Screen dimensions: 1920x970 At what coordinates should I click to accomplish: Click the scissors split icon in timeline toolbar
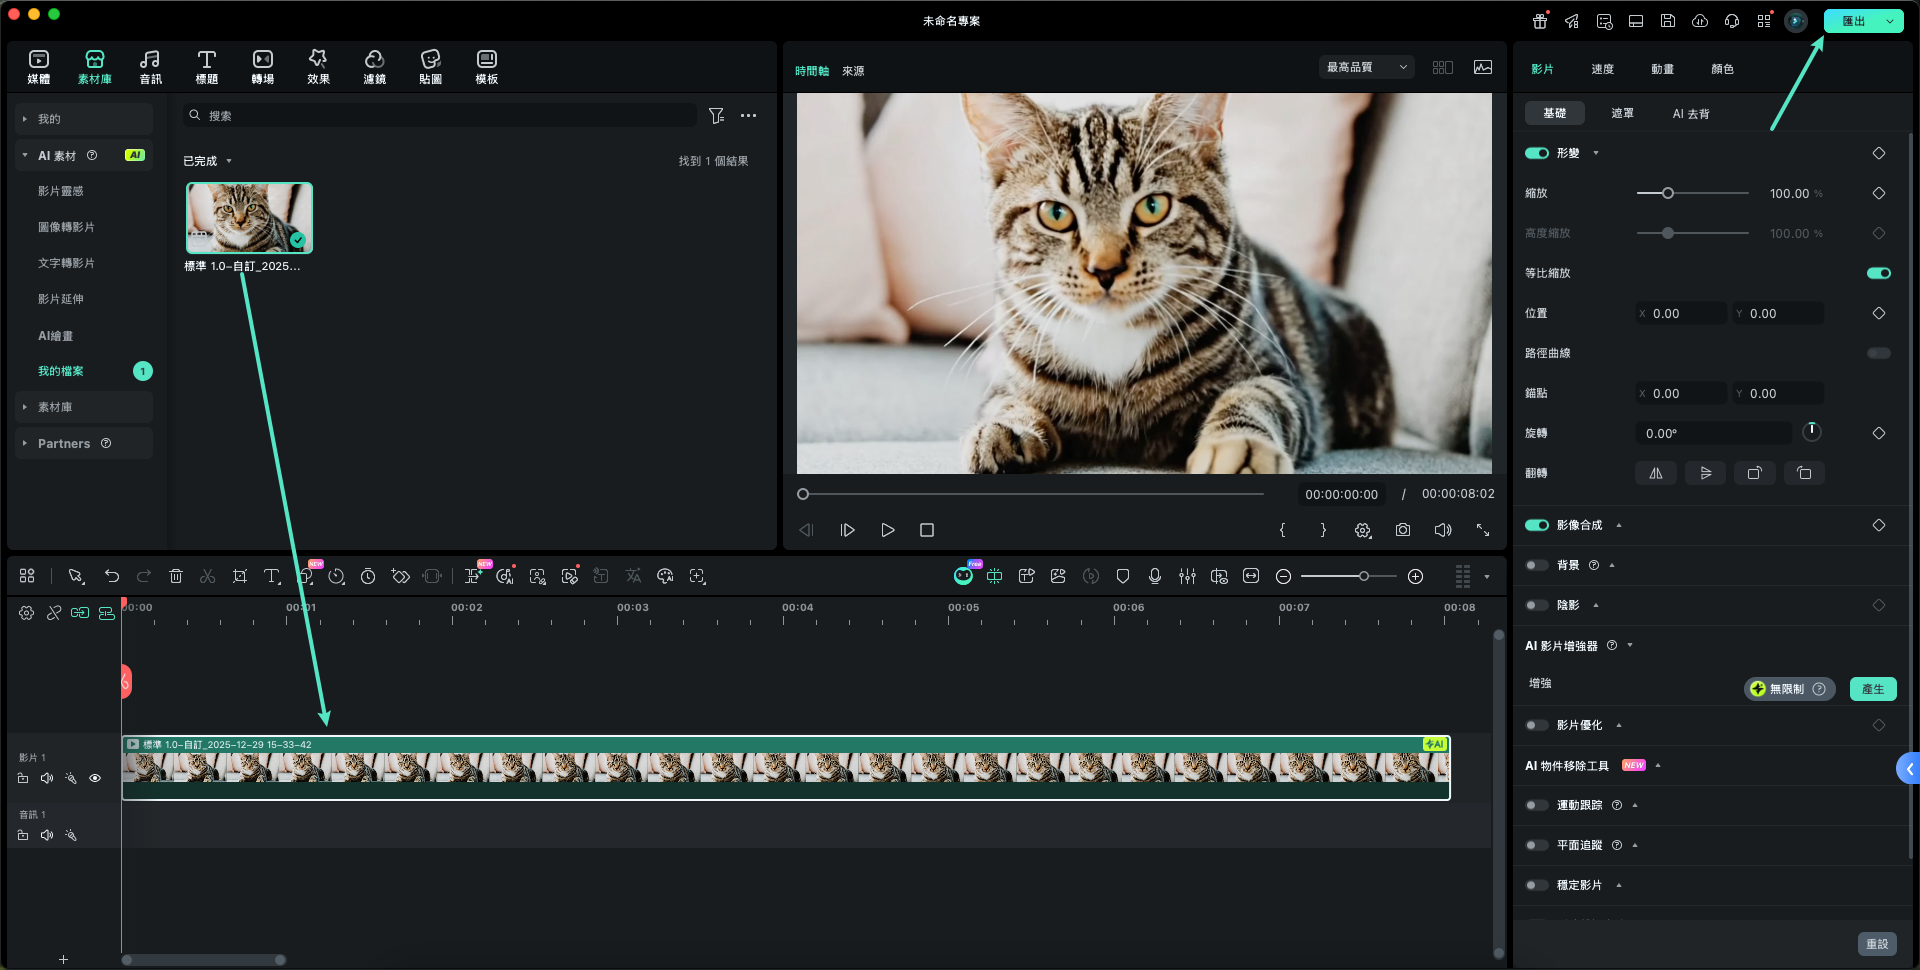pos(207,576)
